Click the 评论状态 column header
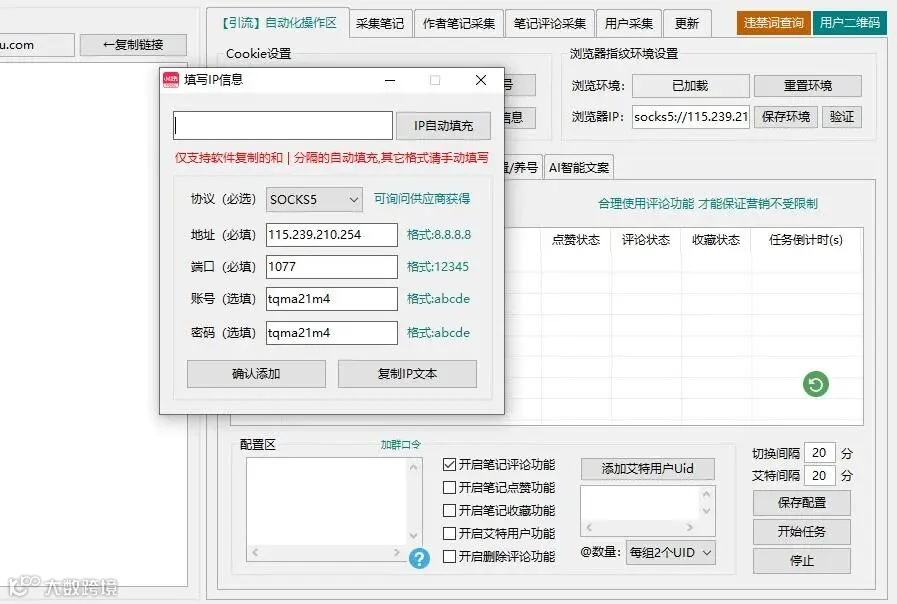 click(x=646, y=240)
